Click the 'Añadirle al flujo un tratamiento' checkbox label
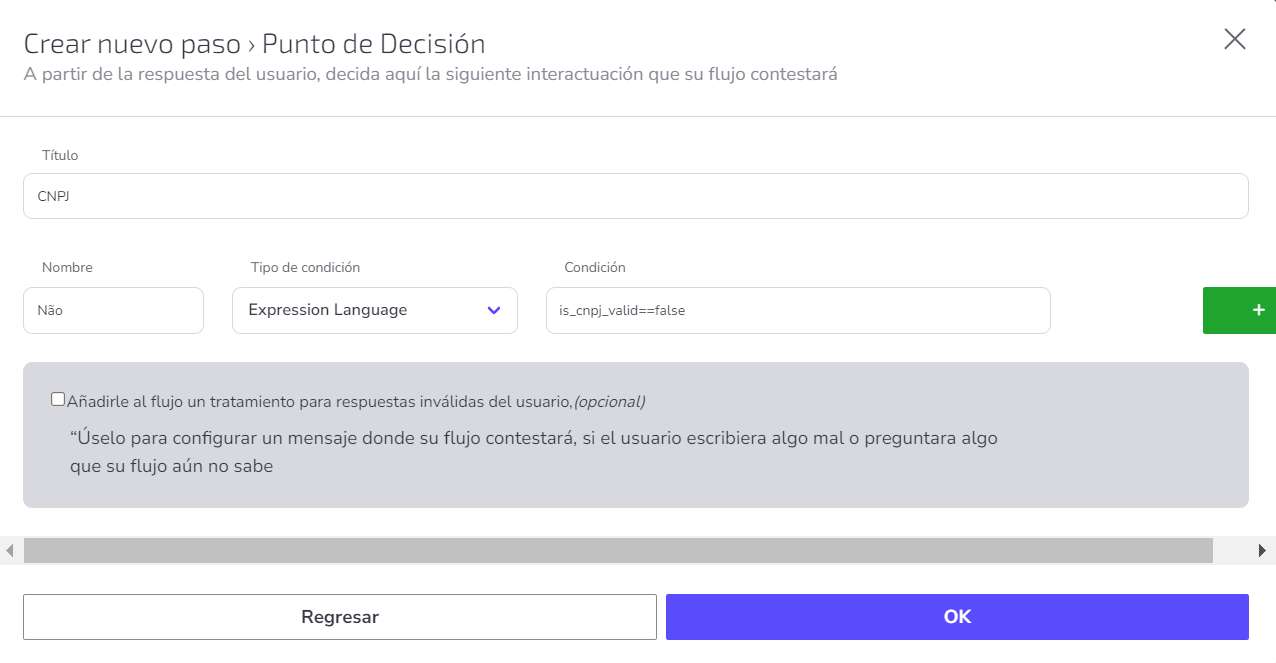The image size is (1276, 663). point(319,402)
